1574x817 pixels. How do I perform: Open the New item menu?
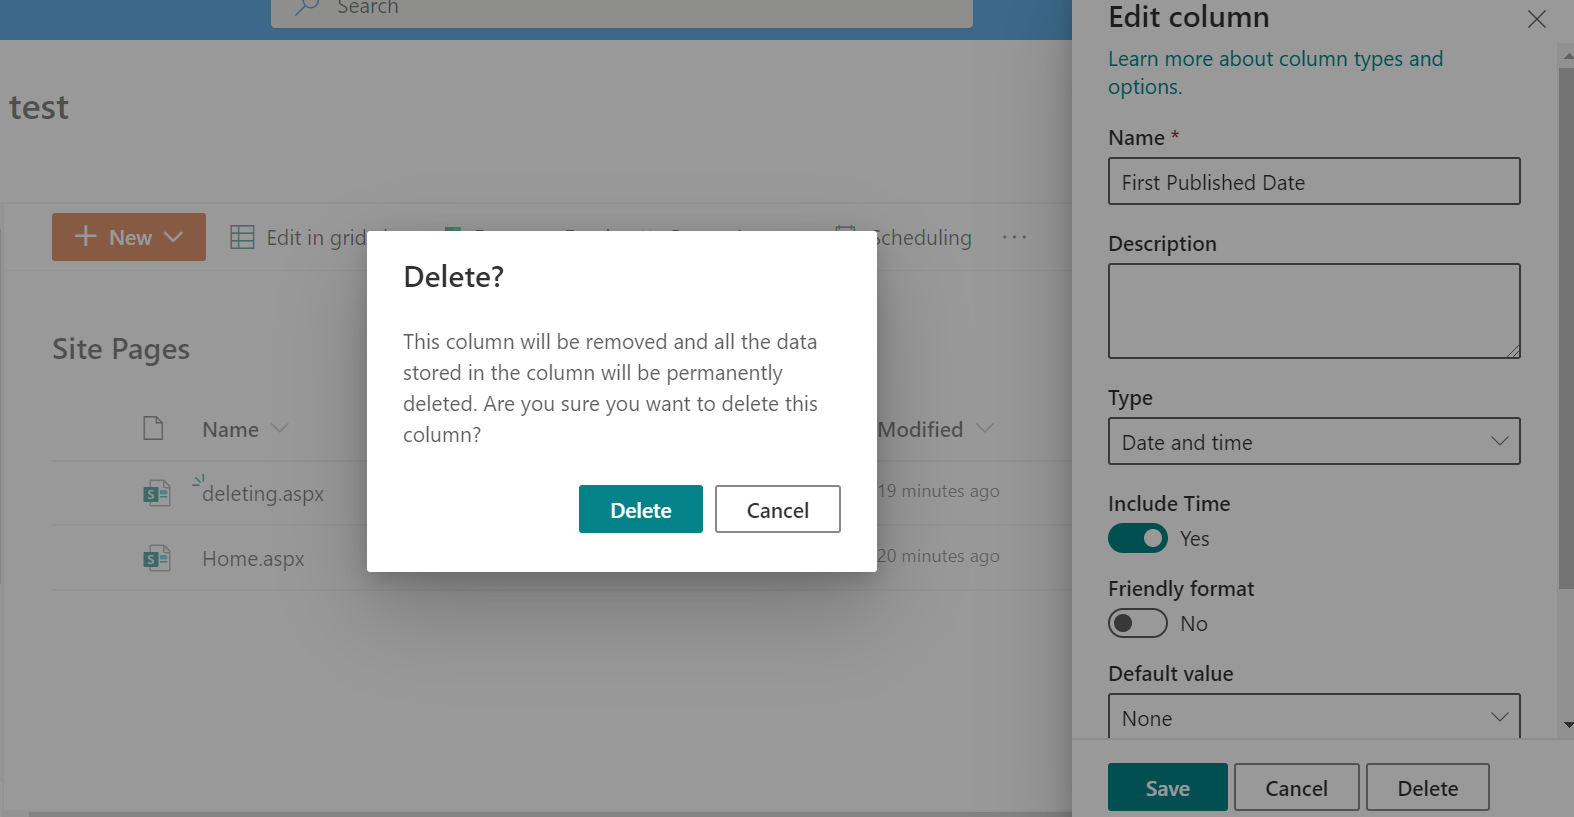pos(129,237)
